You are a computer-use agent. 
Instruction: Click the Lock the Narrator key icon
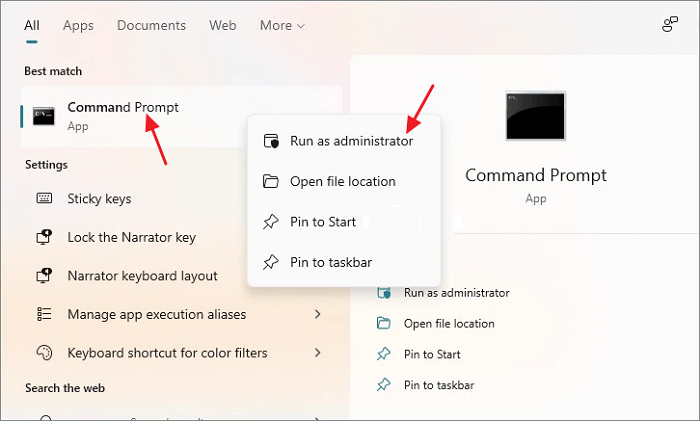[x=44, y=238]
